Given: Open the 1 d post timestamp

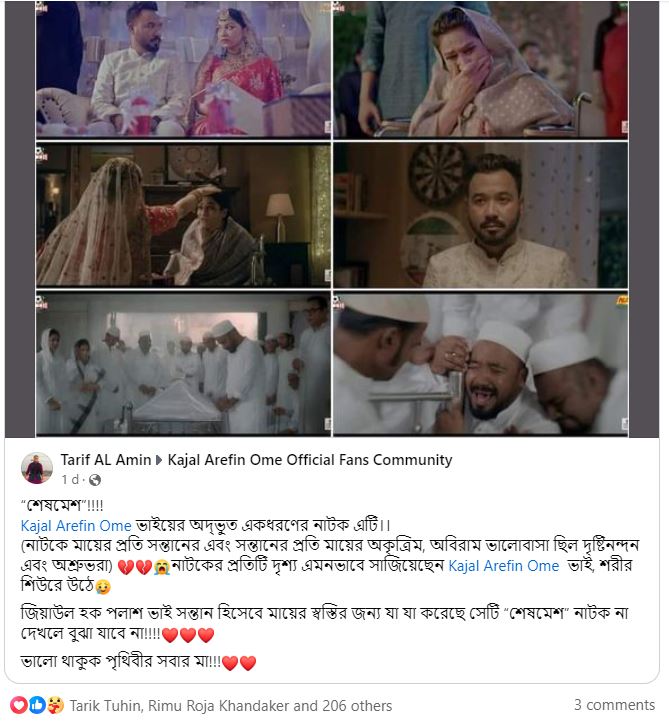Looking at the screenshot, I should 69,480.
